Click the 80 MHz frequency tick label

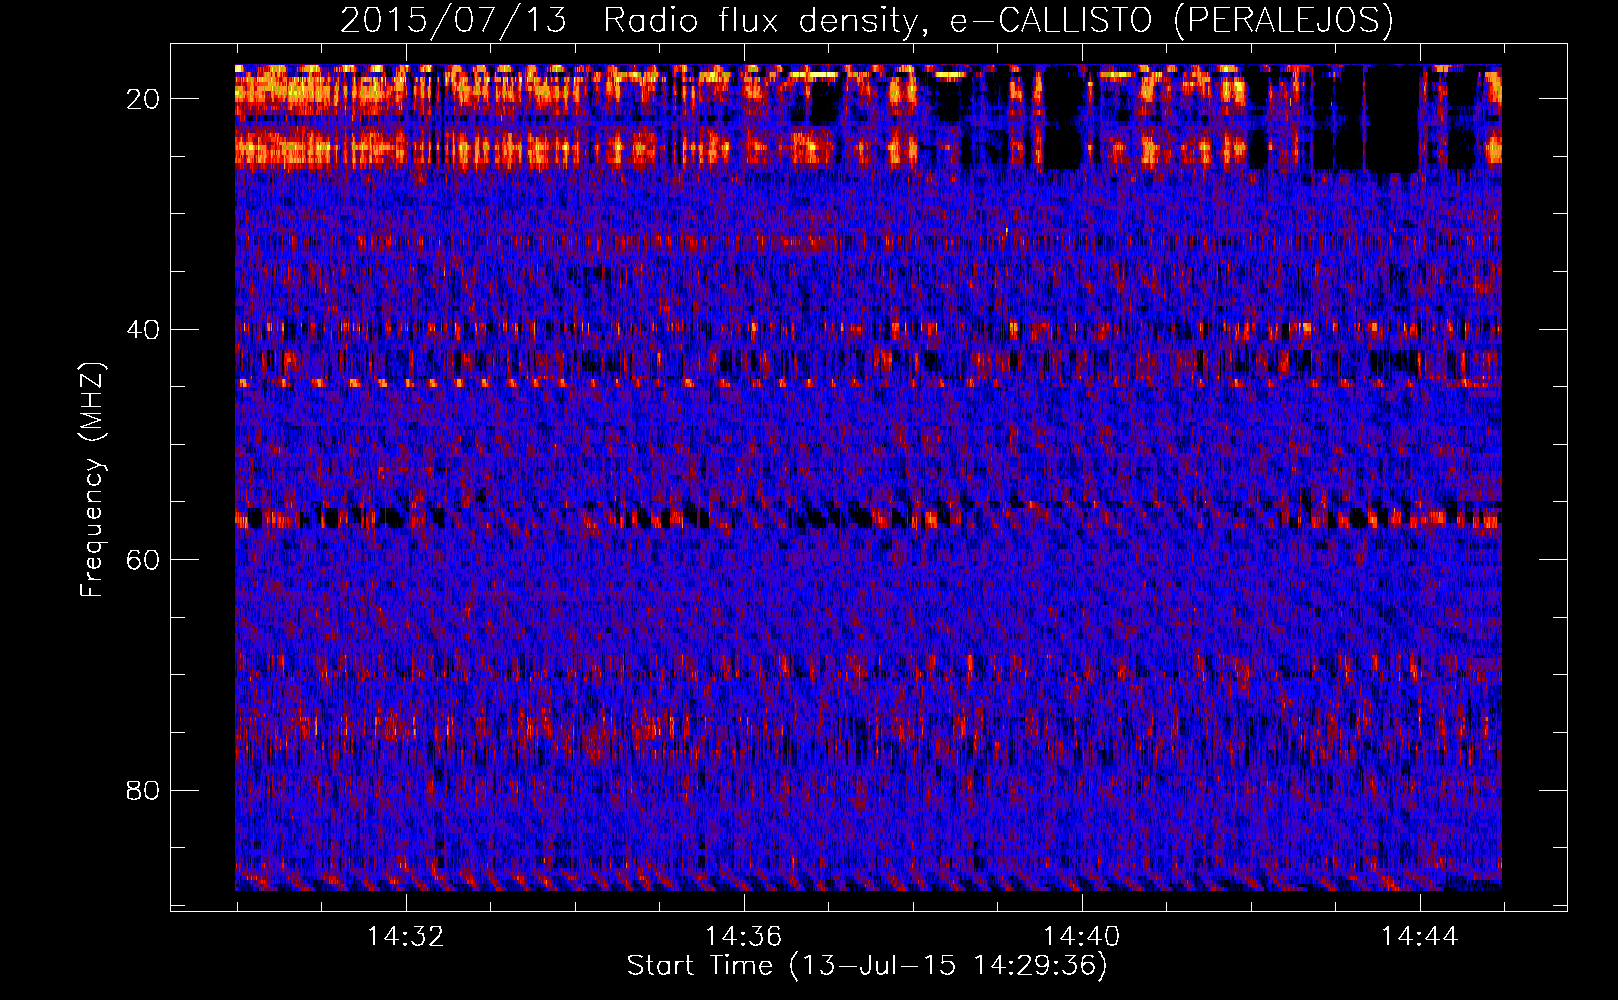tap(143, 790)
